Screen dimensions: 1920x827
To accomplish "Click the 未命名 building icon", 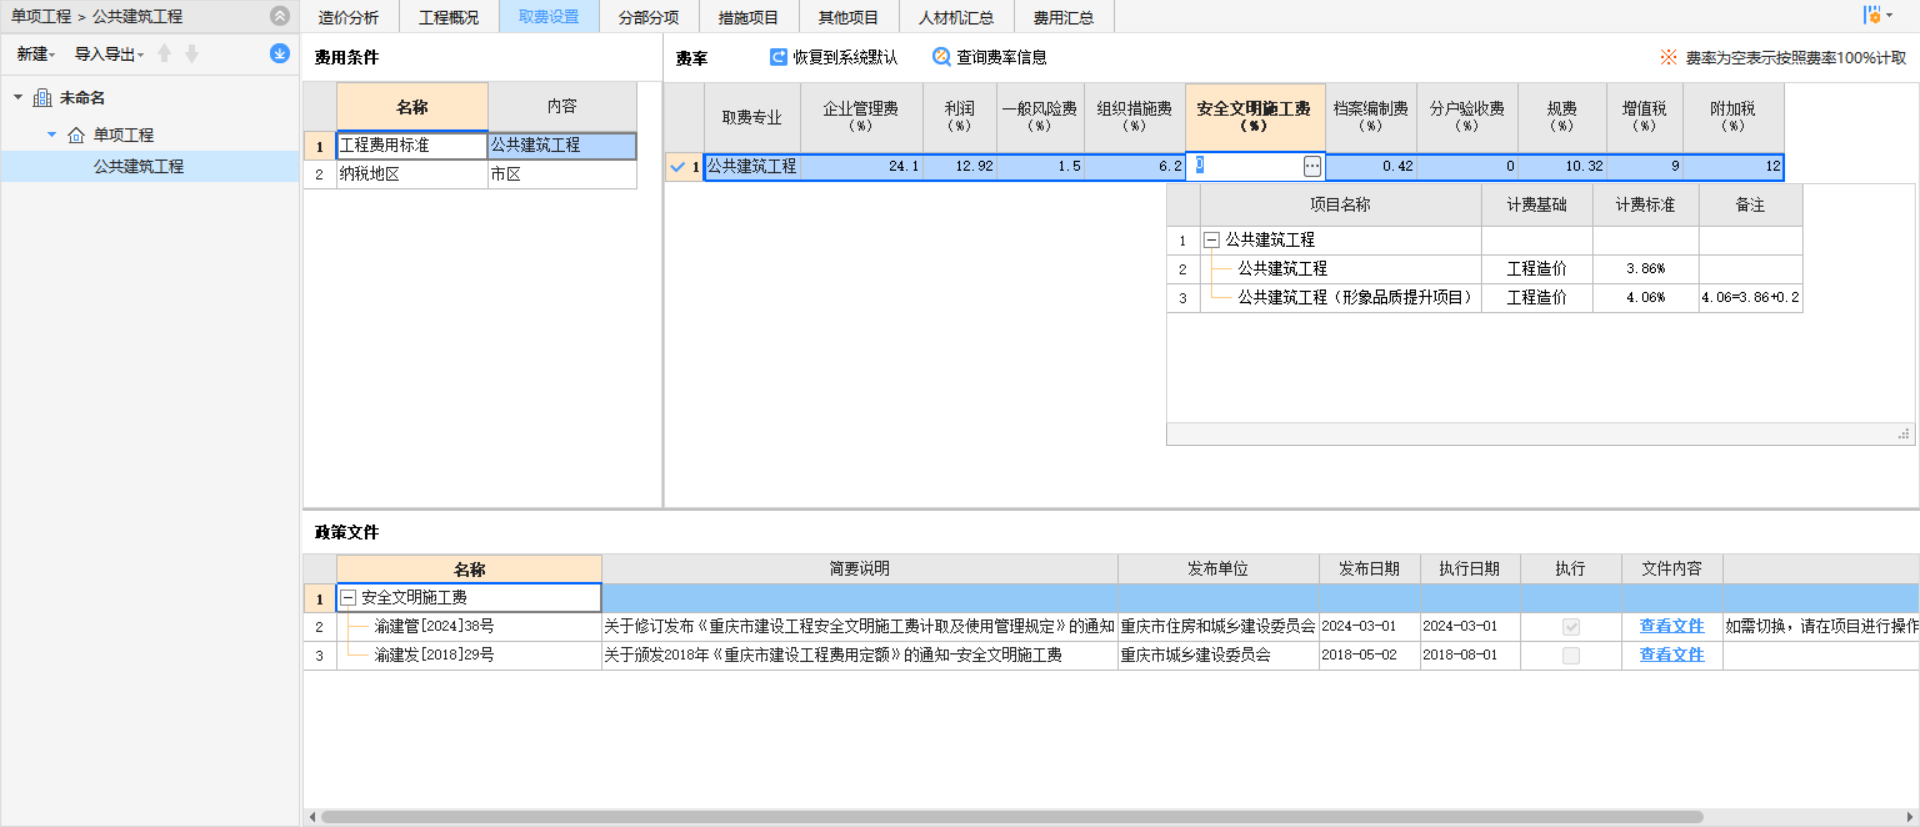I will click(43, 98).
